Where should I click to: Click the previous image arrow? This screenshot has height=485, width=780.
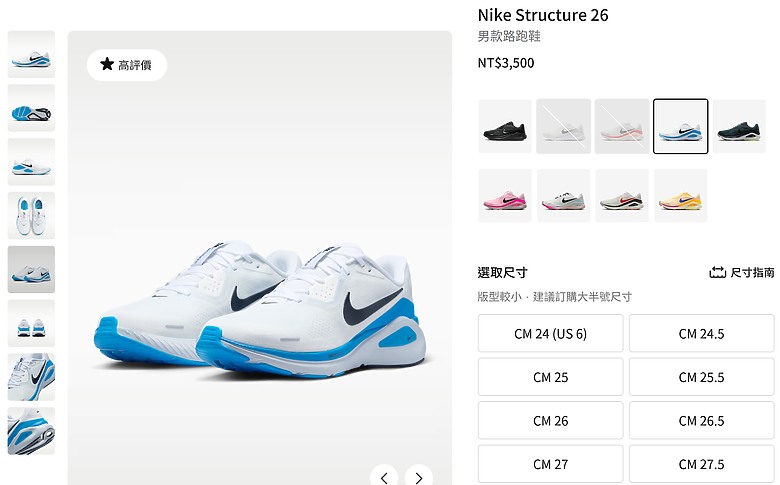point(384,478)
